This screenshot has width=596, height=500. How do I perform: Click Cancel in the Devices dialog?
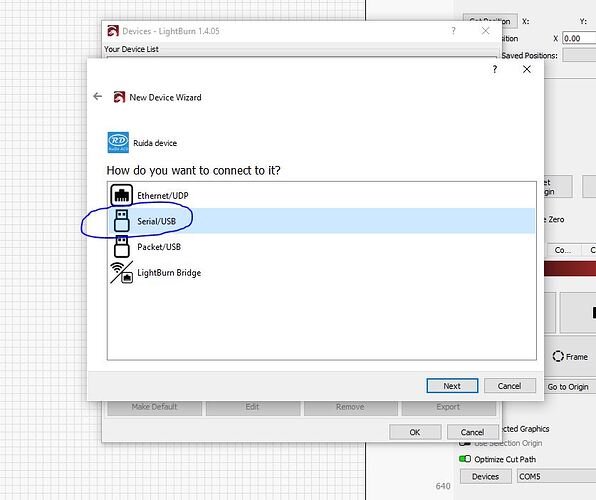(472, 432)
